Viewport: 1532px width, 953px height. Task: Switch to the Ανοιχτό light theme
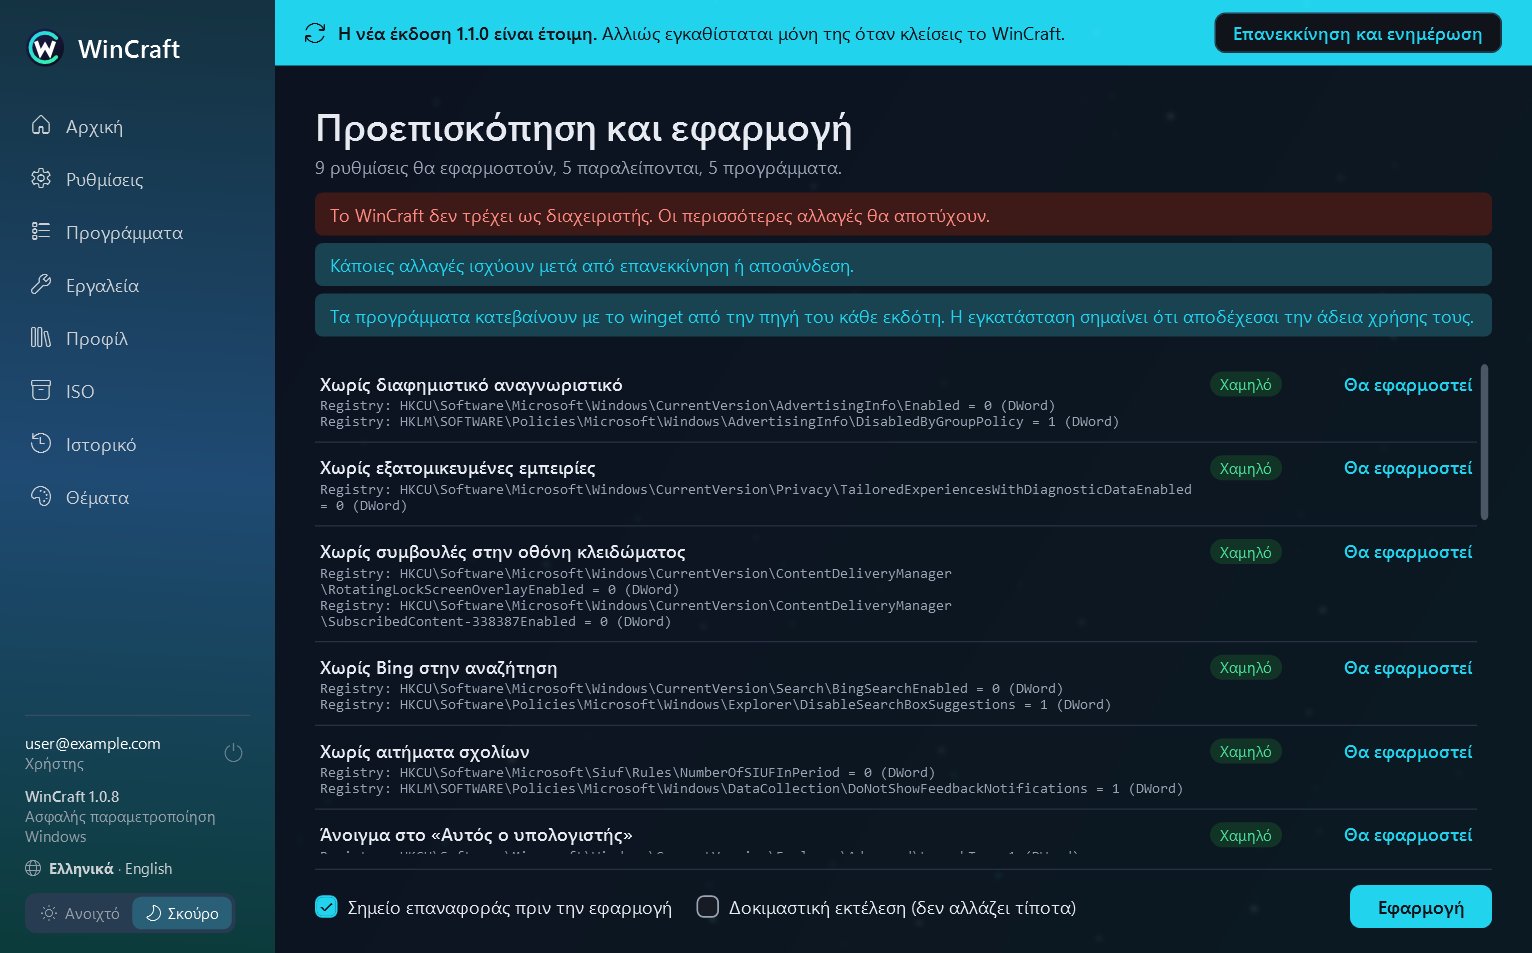pyautogui.click(x=80, y=913)
